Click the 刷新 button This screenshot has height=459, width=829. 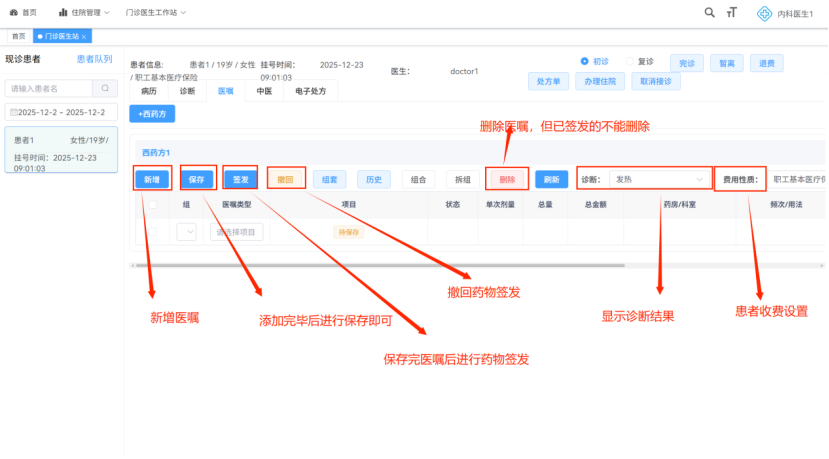[551, 179]
